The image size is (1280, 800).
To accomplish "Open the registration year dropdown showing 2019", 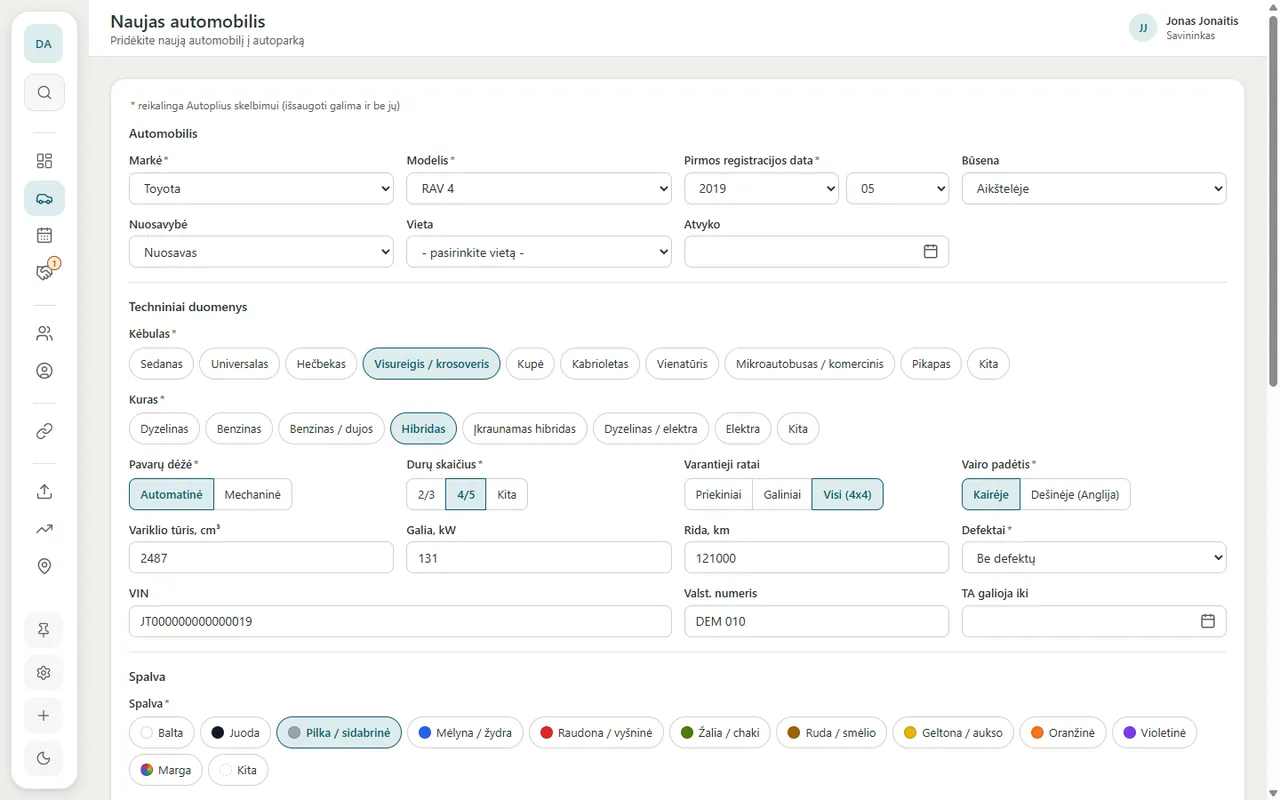I will tap(761, 188).
